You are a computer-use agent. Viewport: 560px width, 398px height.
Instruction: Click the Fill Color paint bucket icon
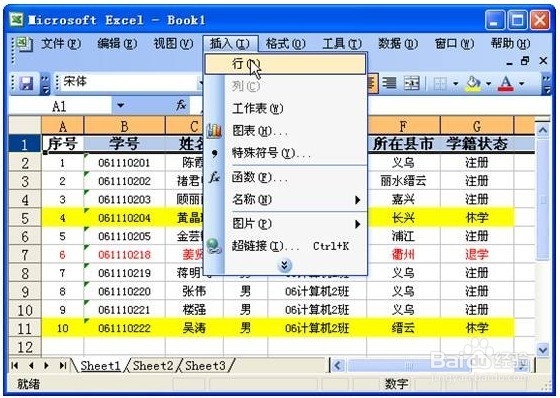click(472, 84)
